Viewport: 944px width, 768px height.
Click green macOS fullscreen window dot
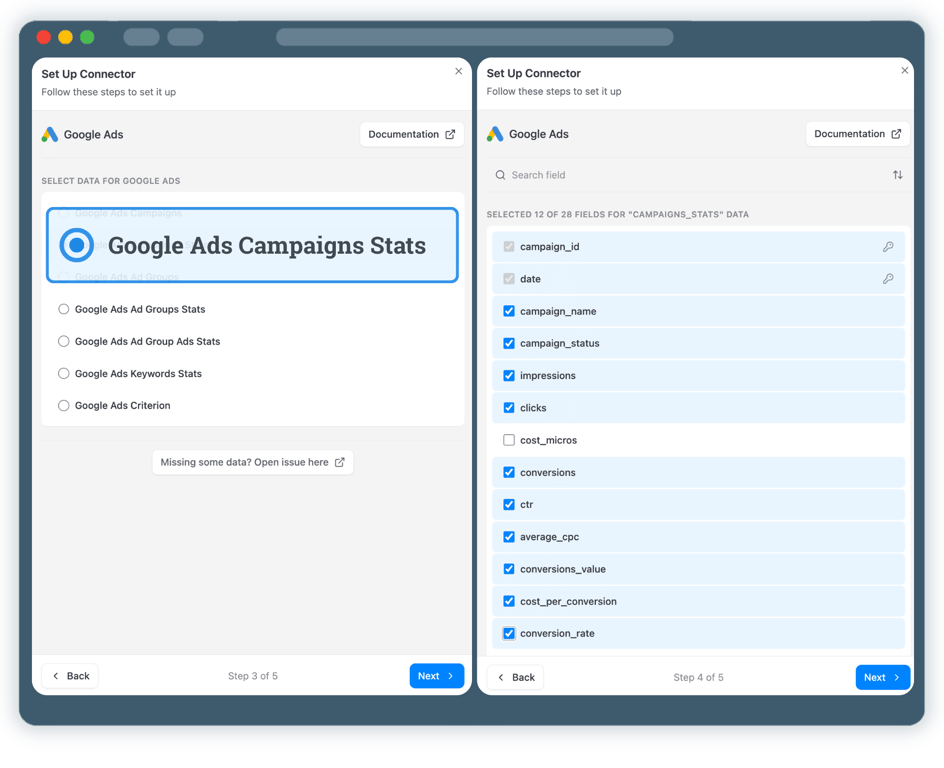pos(87,37)
